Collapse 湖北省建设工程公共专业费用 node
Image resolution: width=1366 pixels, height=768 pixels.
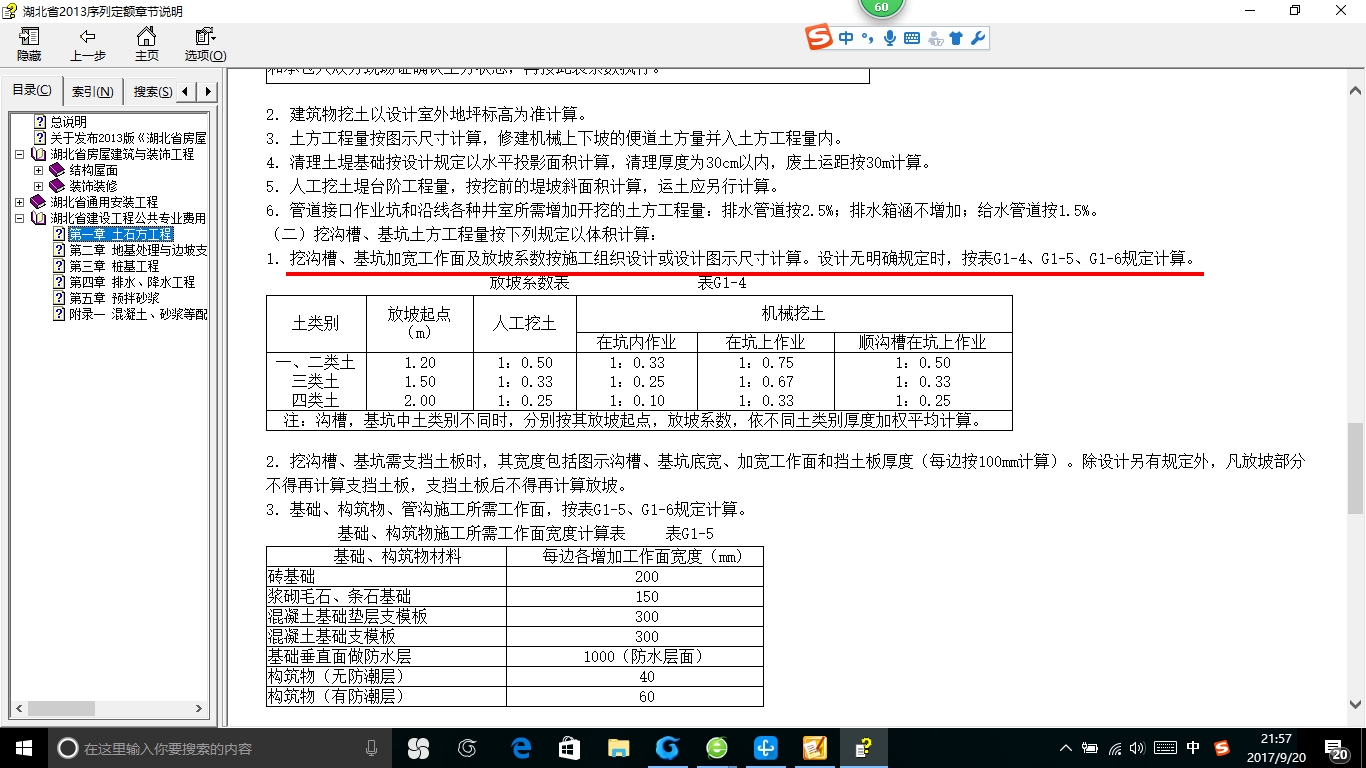[19, 218]
